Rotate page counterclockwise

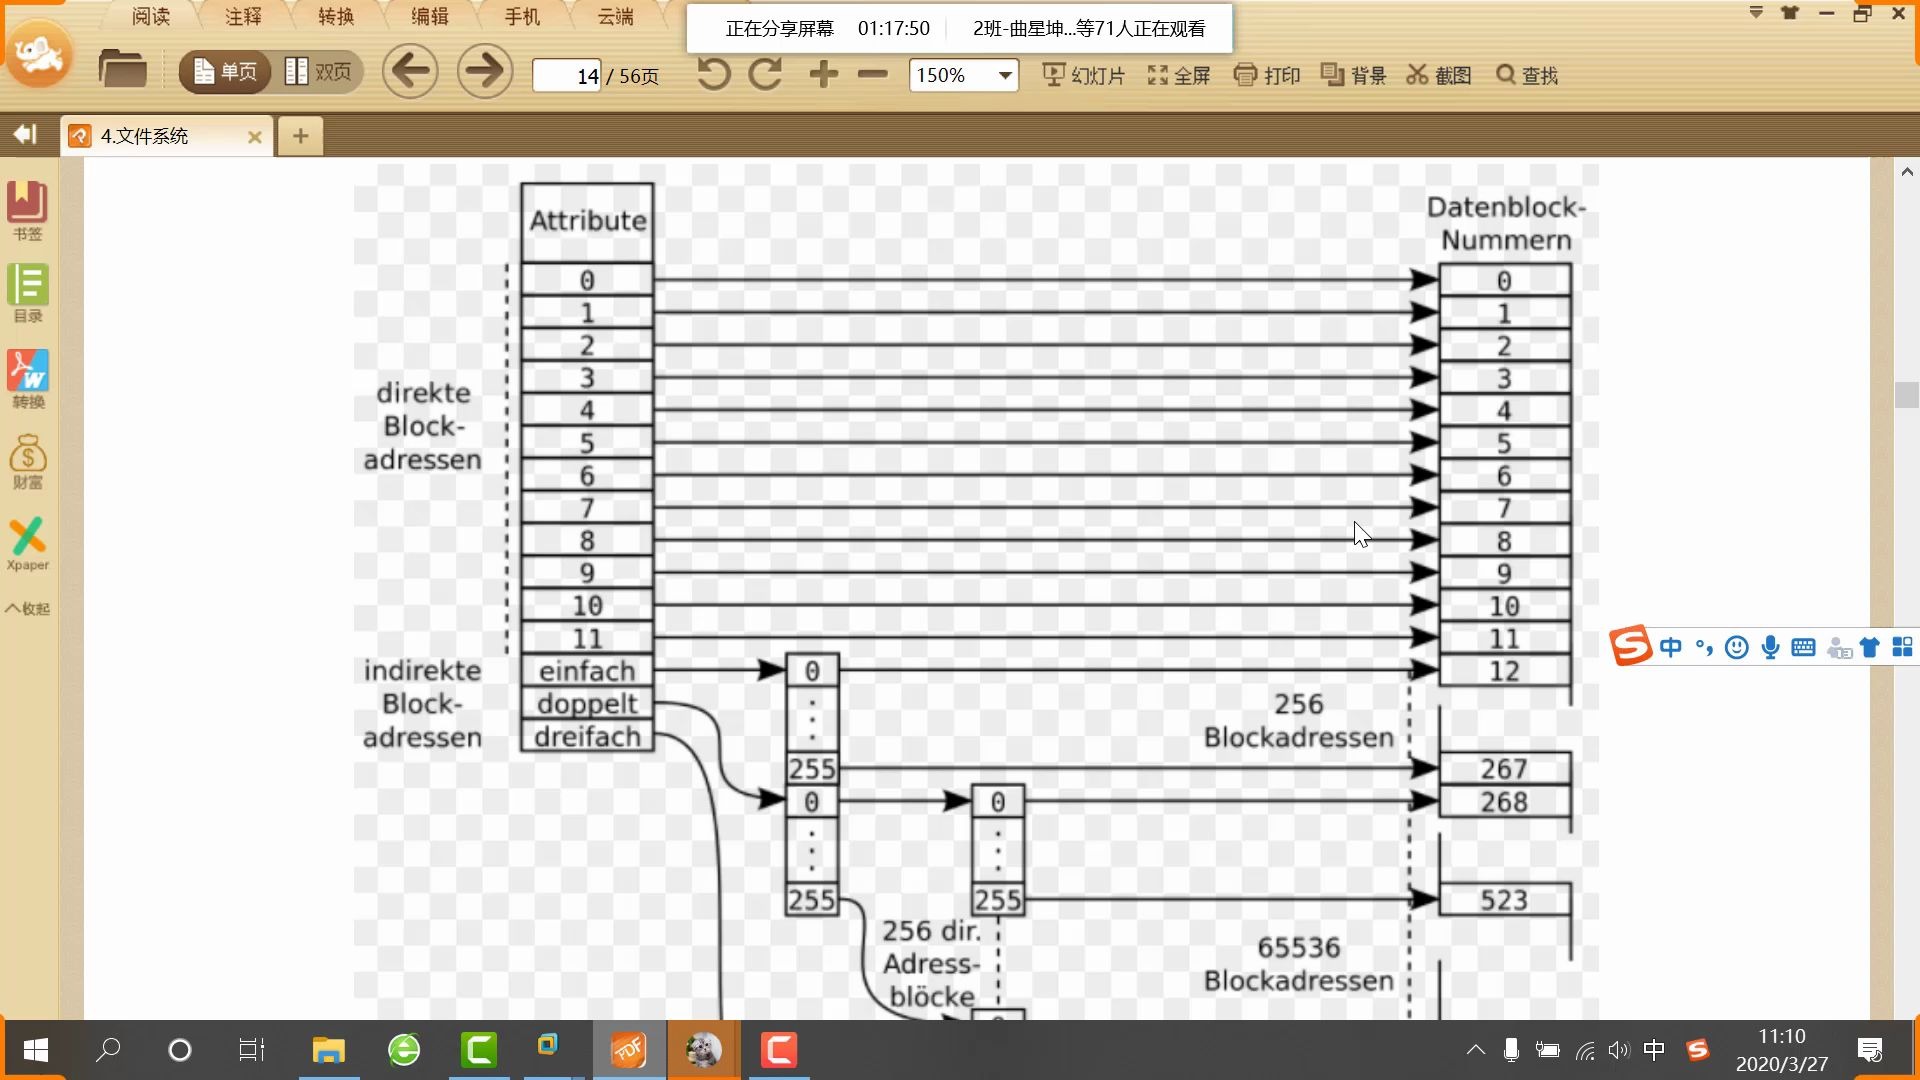coord(713,74)
